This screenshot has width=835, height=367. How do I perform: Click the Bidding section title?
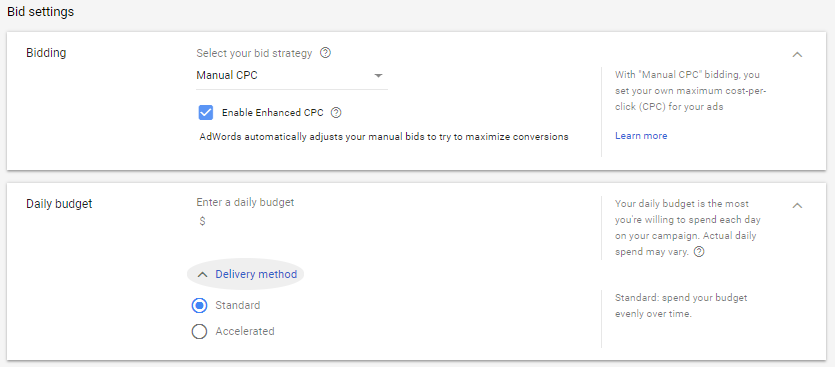46,53
